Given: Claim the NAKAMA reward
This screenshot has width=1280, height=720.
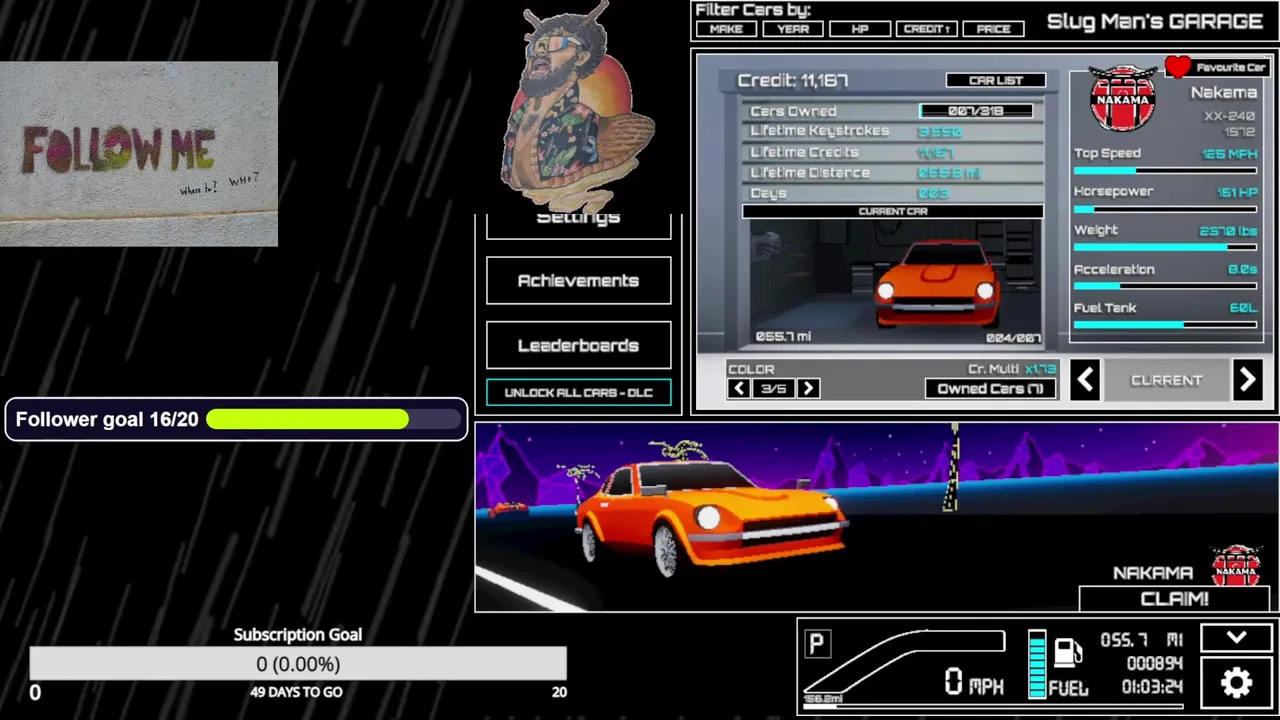Looking at the screenshot, I should 1175,599.
